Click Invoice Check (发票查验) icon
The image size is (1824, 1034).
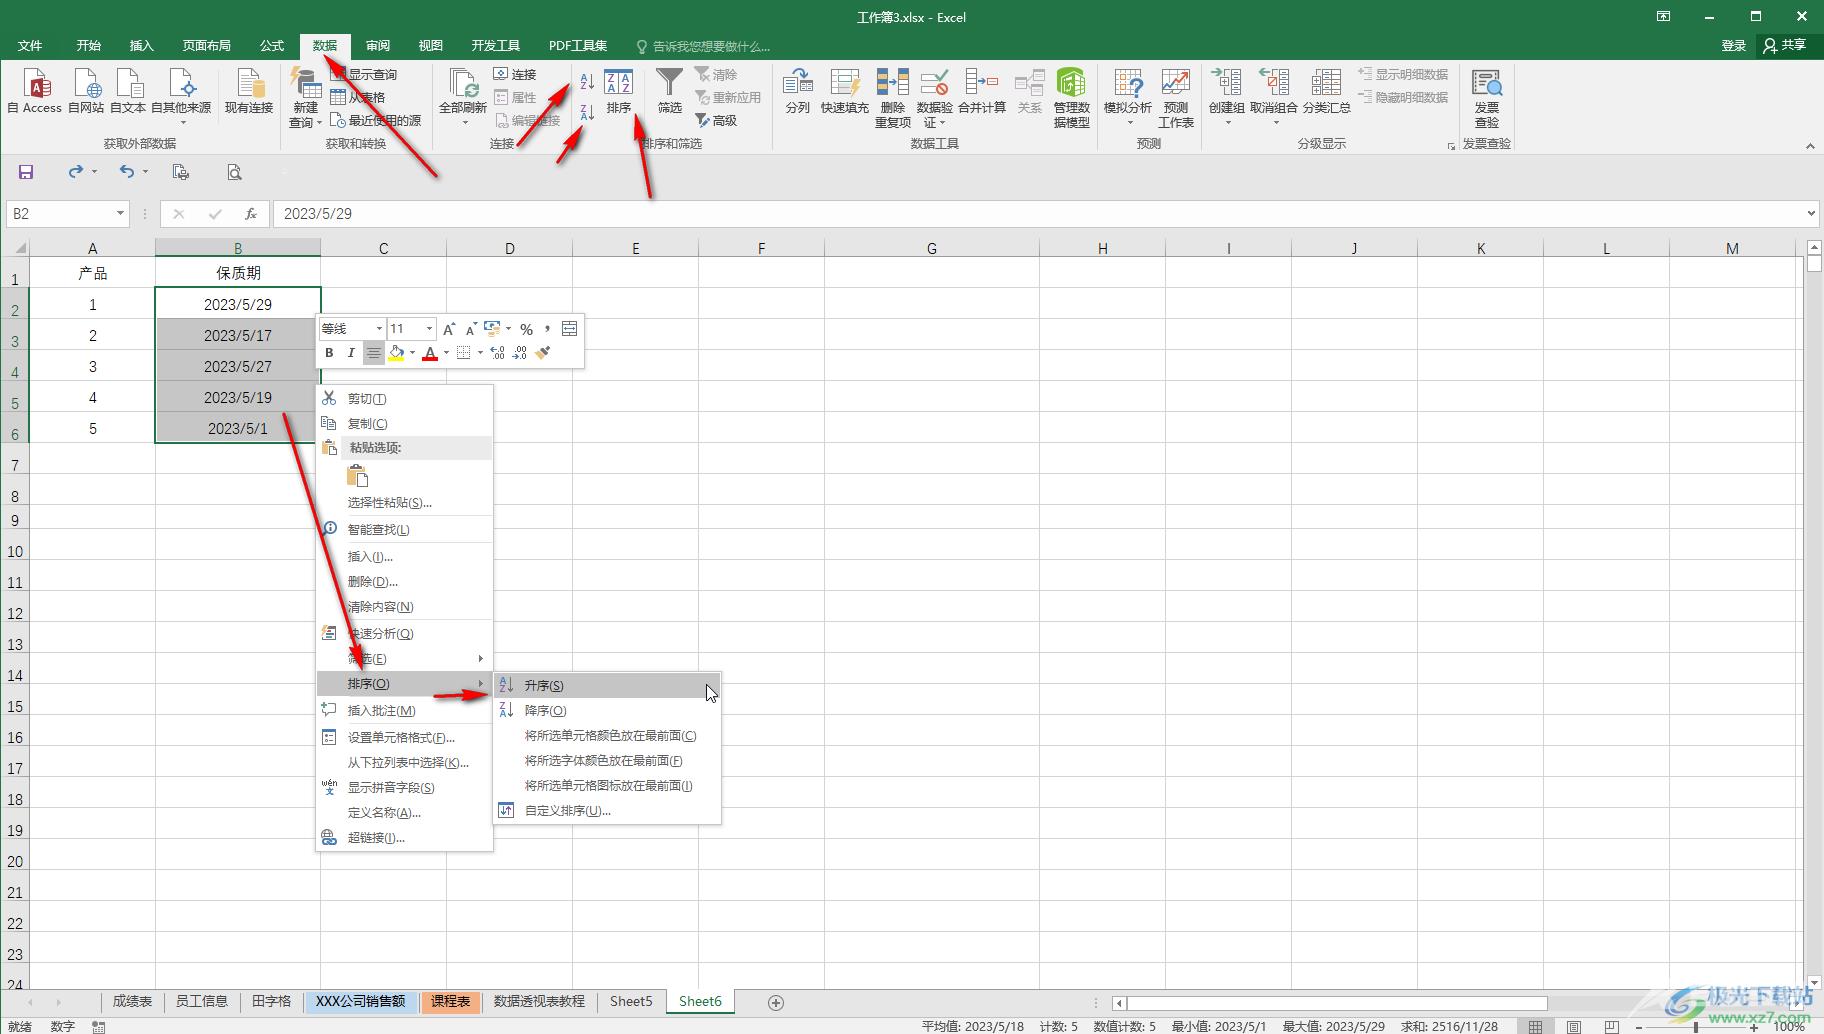coord(1486,98)
